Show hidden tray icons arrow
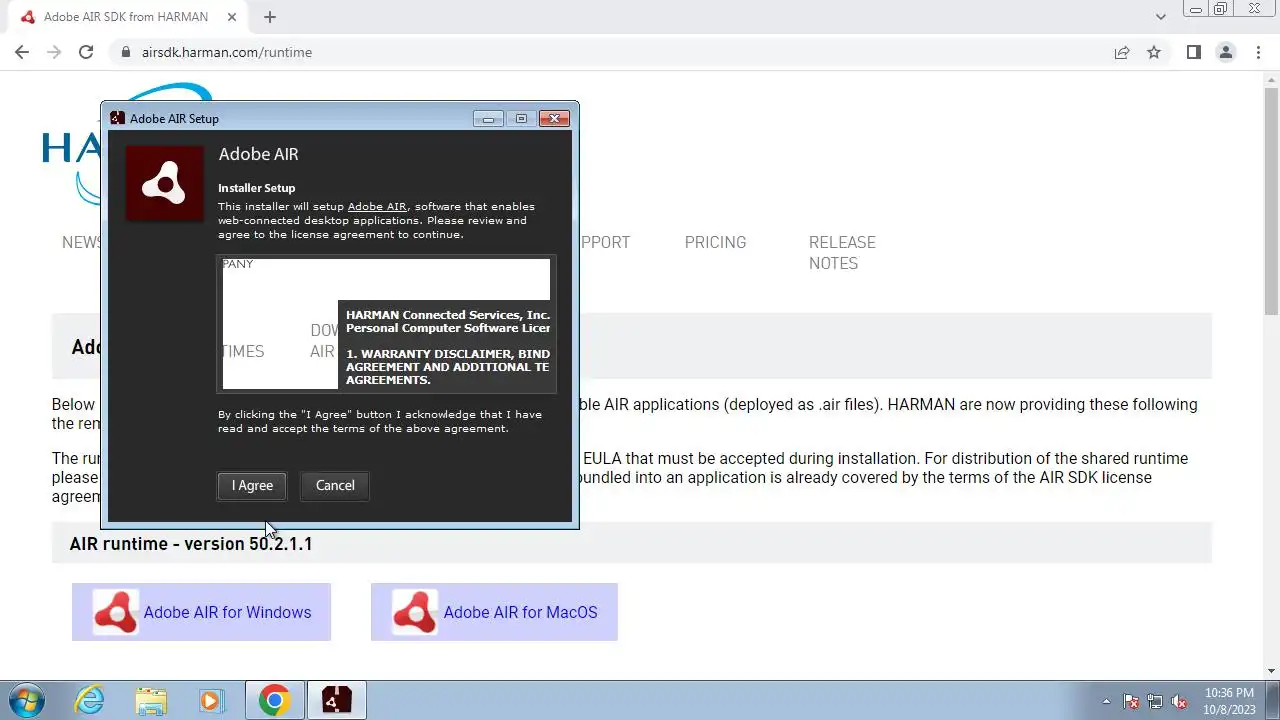Viewport: 1280px width, 720px height. click(1106, 701)
